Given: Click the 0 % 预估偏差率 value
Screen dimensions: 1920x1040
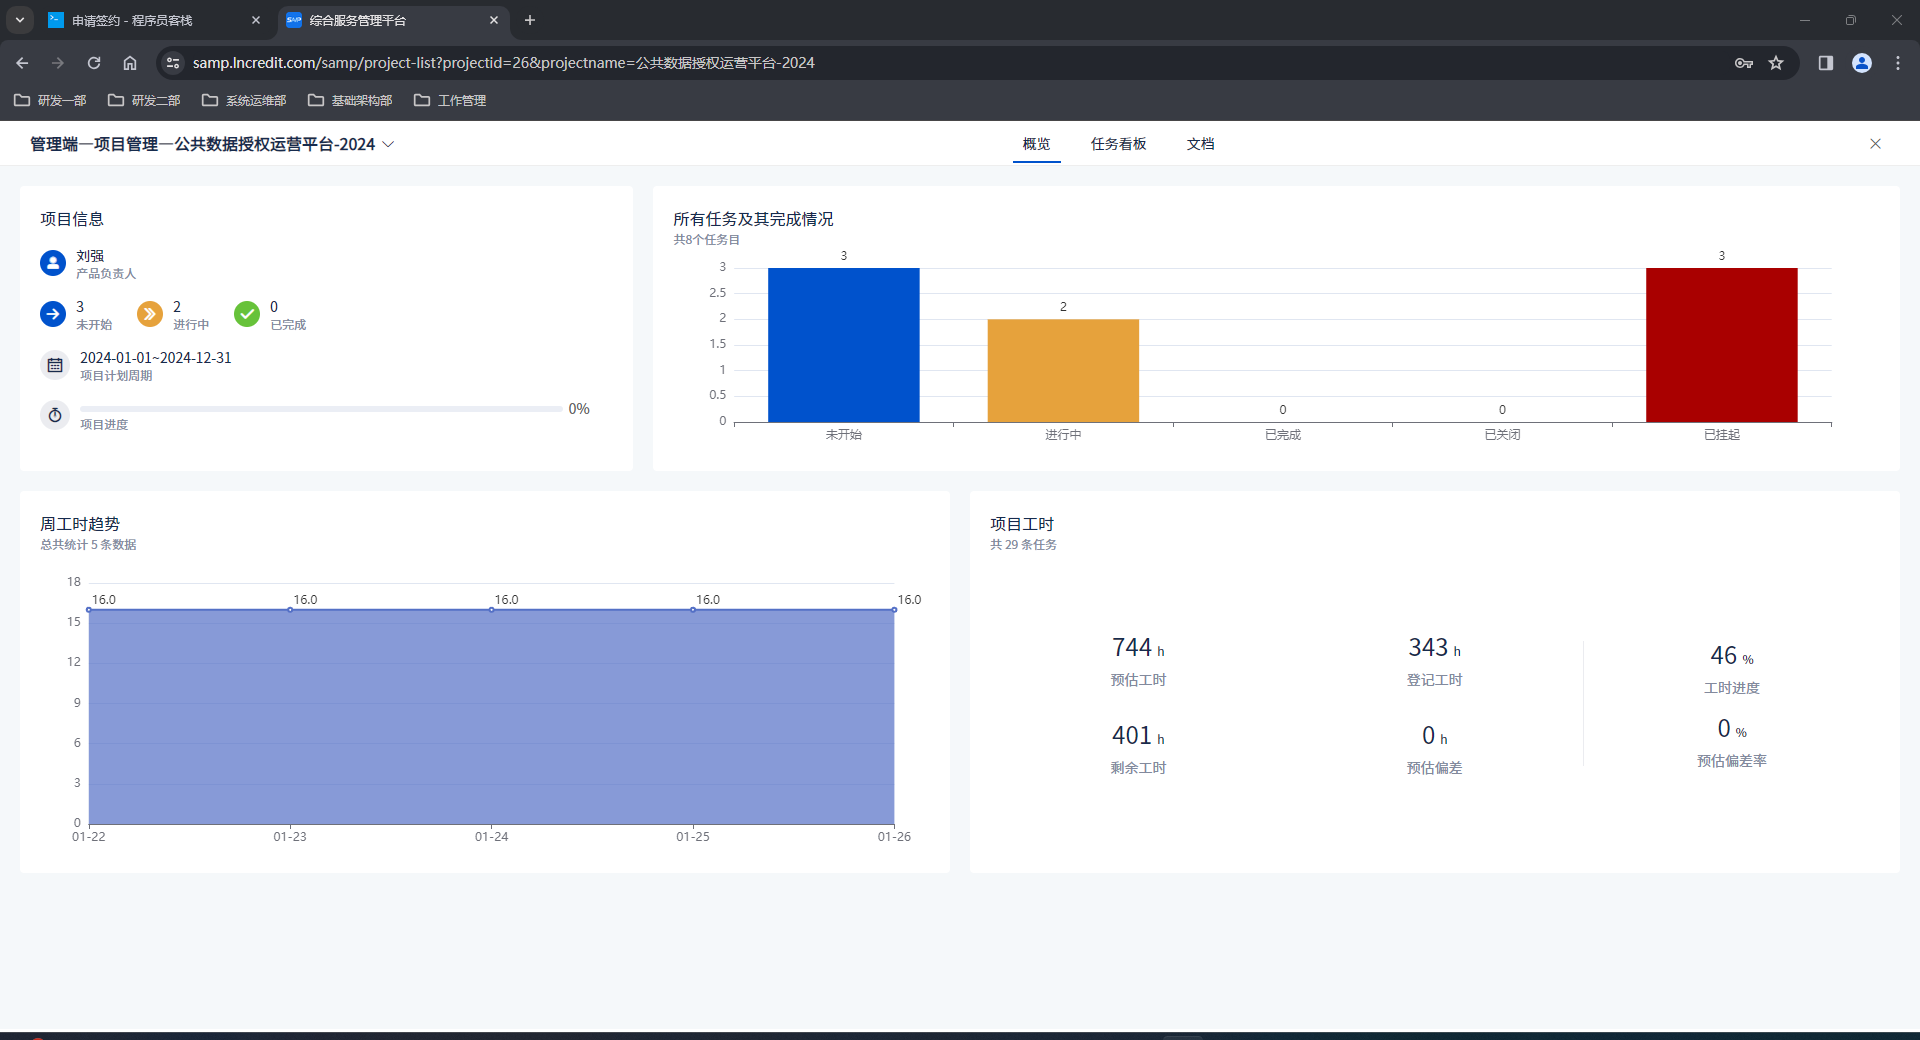Looking at the screenshot, I should point(1732,729).
